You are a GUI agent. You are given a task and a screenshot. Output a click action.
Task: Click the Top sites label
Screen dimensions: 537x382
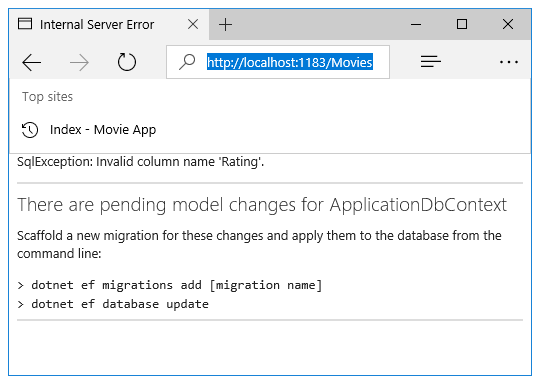pyautogui.click(x=48, y=97)
